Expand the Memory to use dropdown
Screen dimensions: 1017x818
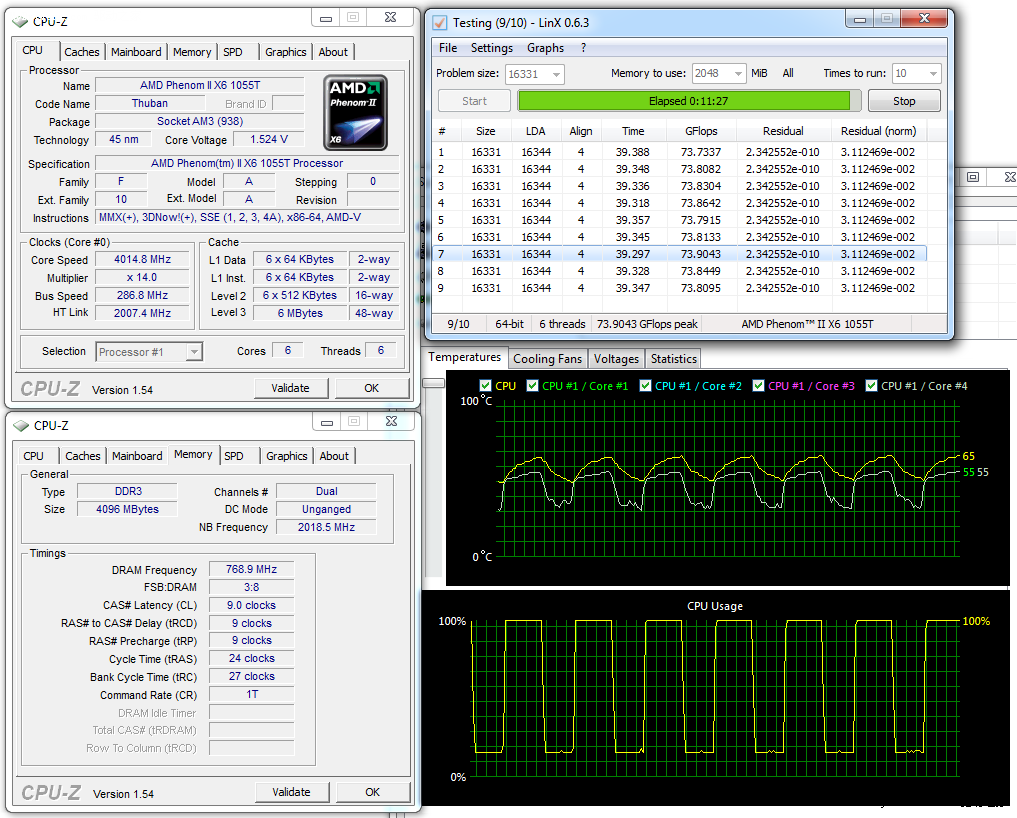tap(737, 74)
